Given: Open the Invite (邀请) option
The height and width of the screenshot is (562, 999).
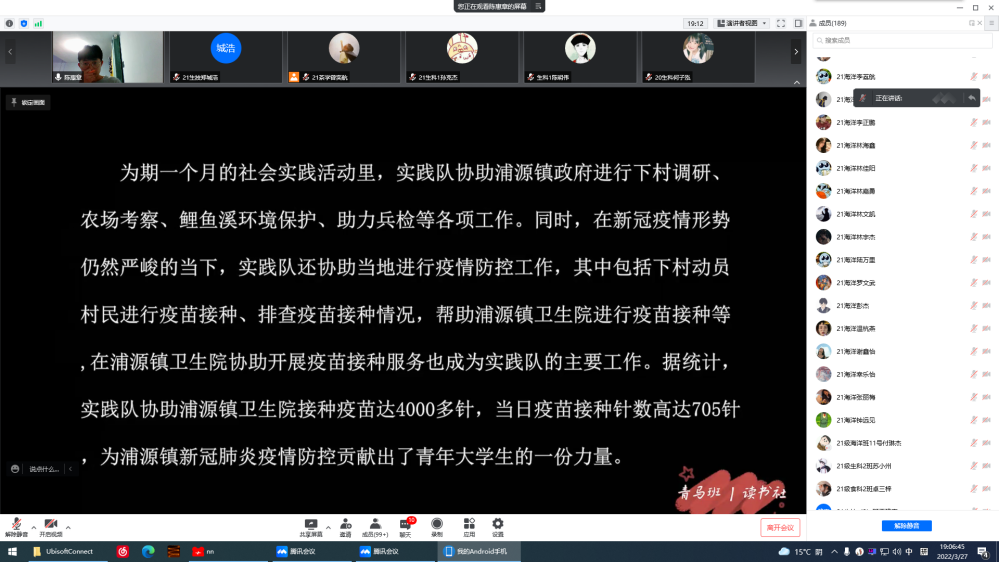Looking at the screenshot, I should (345, 524).
